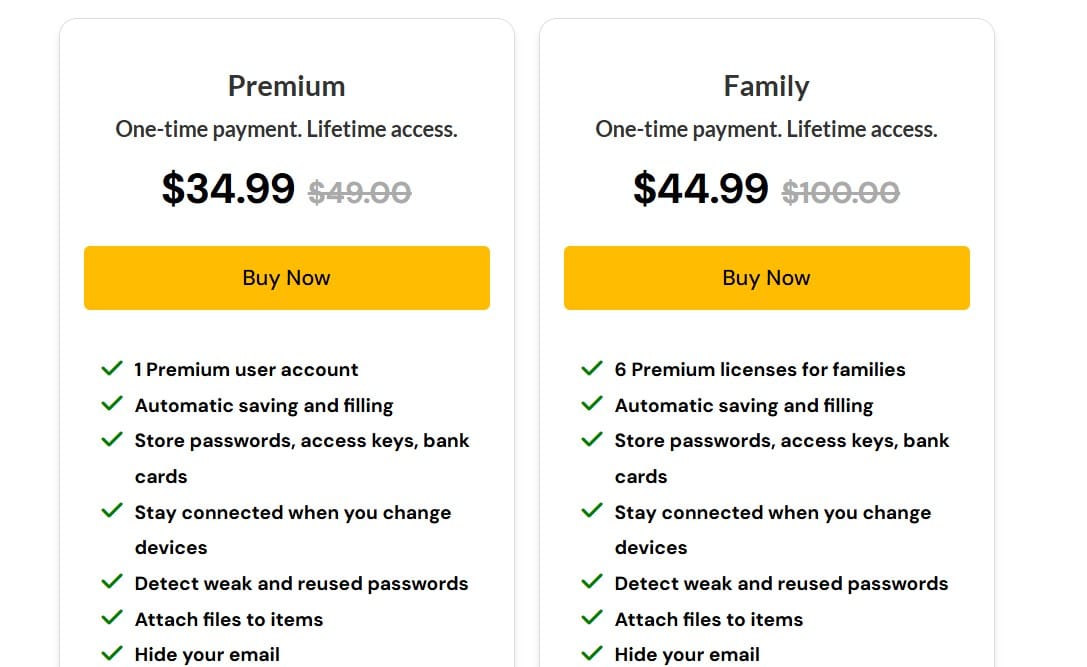1087x667 pixels.
Task: Click the green check next to 'Stay connected when you change devices' in Family
Action: point(592,511)
